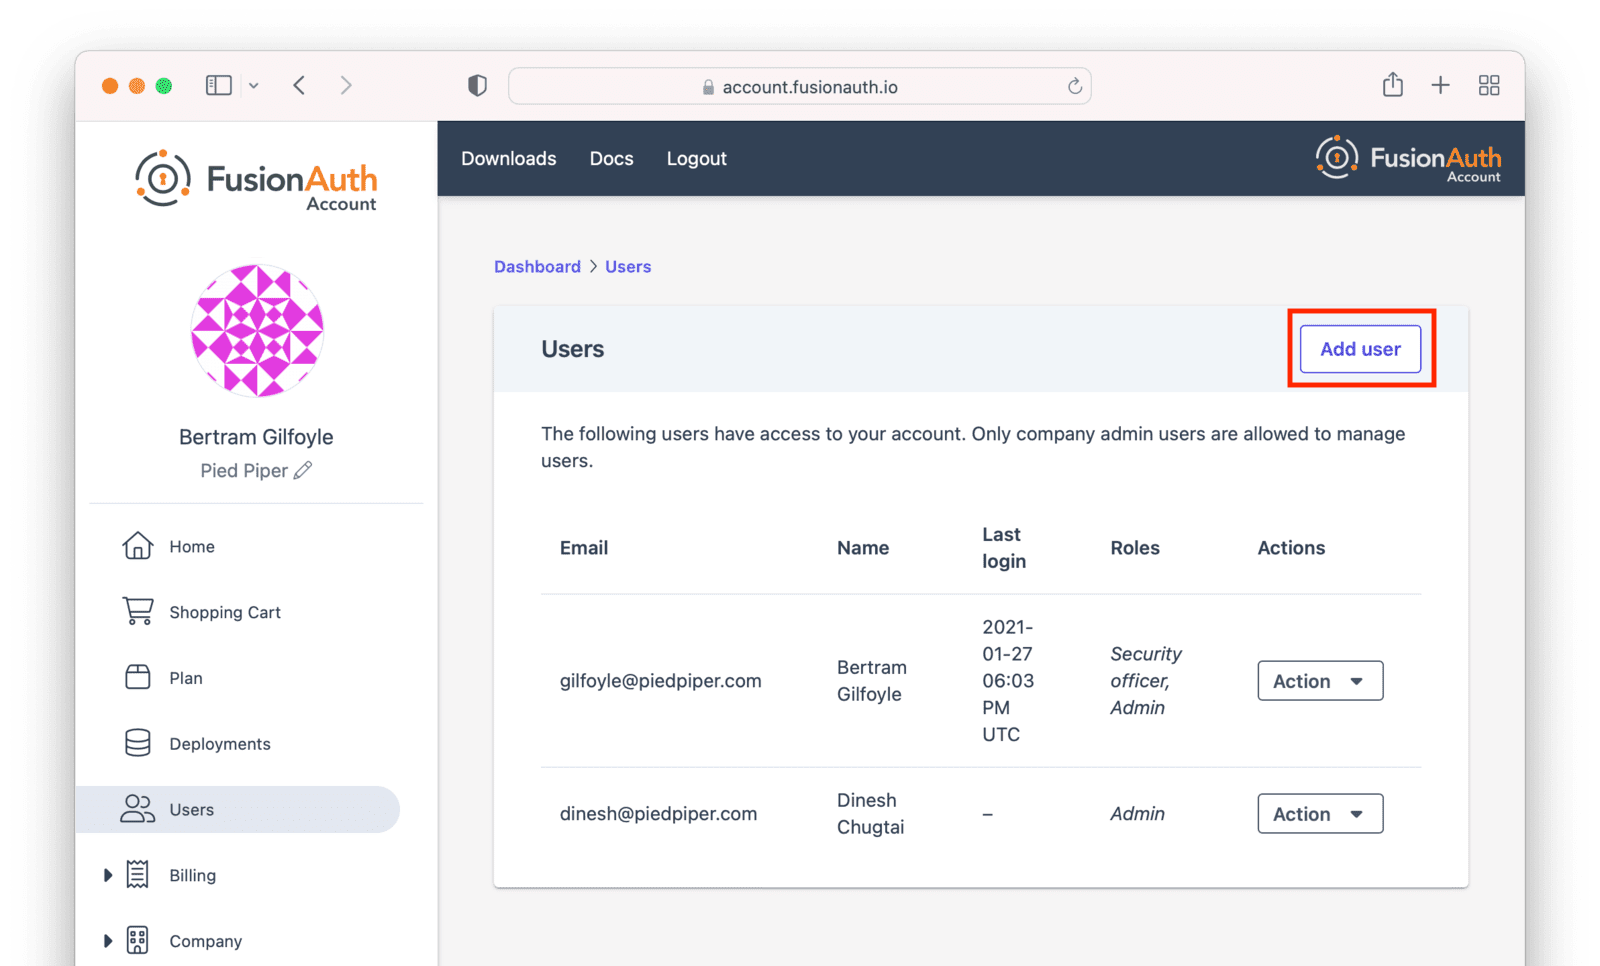Open the sidebar options chevron
1600x966 pixels.
(254, 86)
